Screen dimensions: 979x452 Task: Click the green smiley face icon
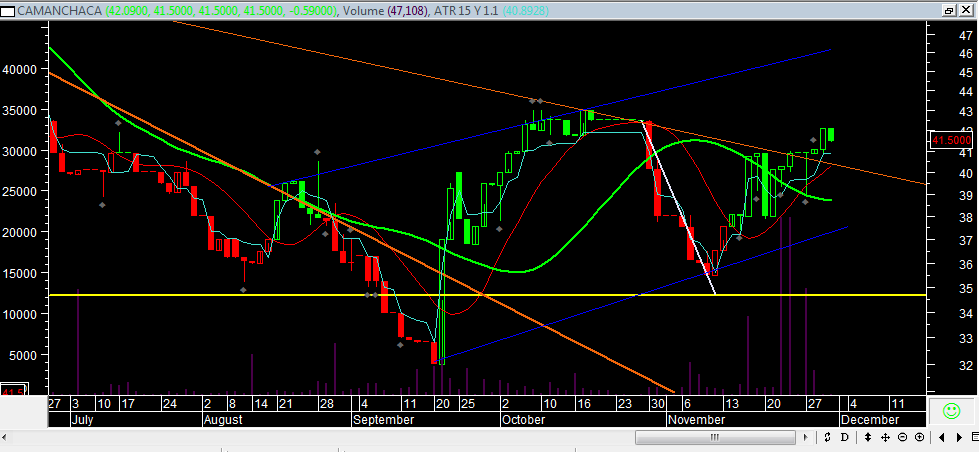[952, 411]
